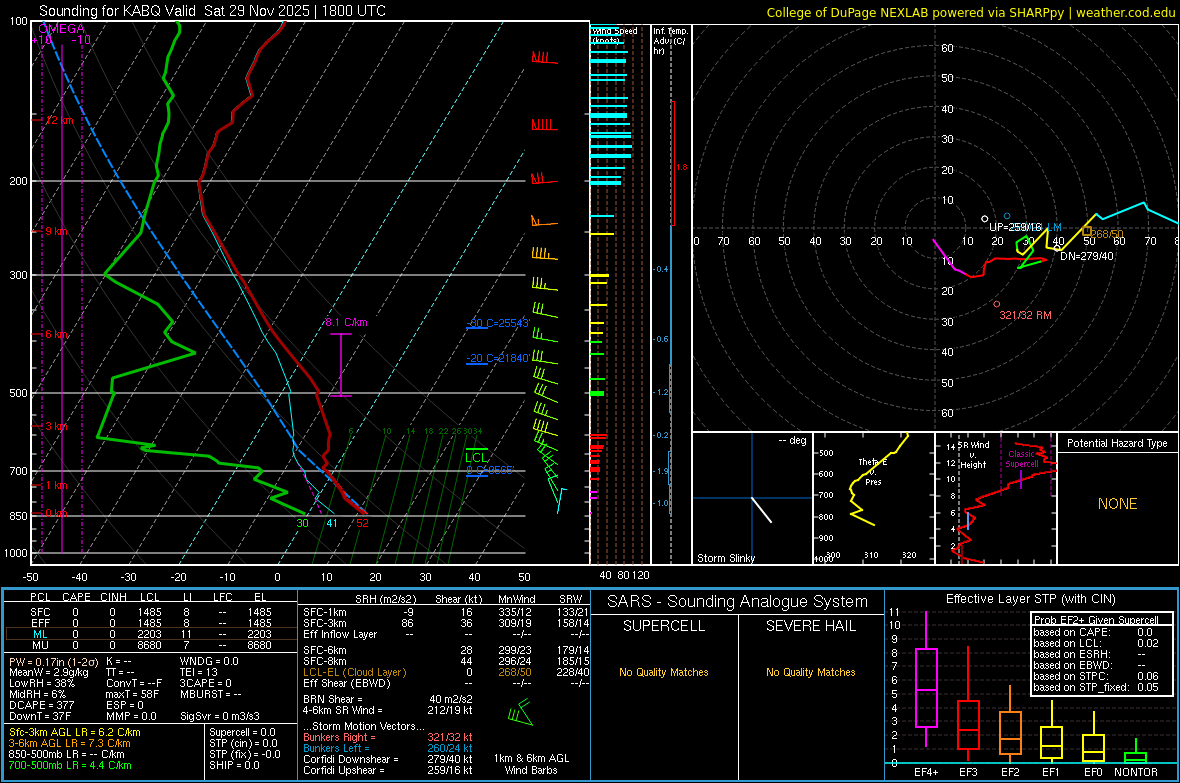The width and height of the screenshot is (1180, 783).
Task: Click the OMEGA label on the skew-T
Action: pos(61,29)
